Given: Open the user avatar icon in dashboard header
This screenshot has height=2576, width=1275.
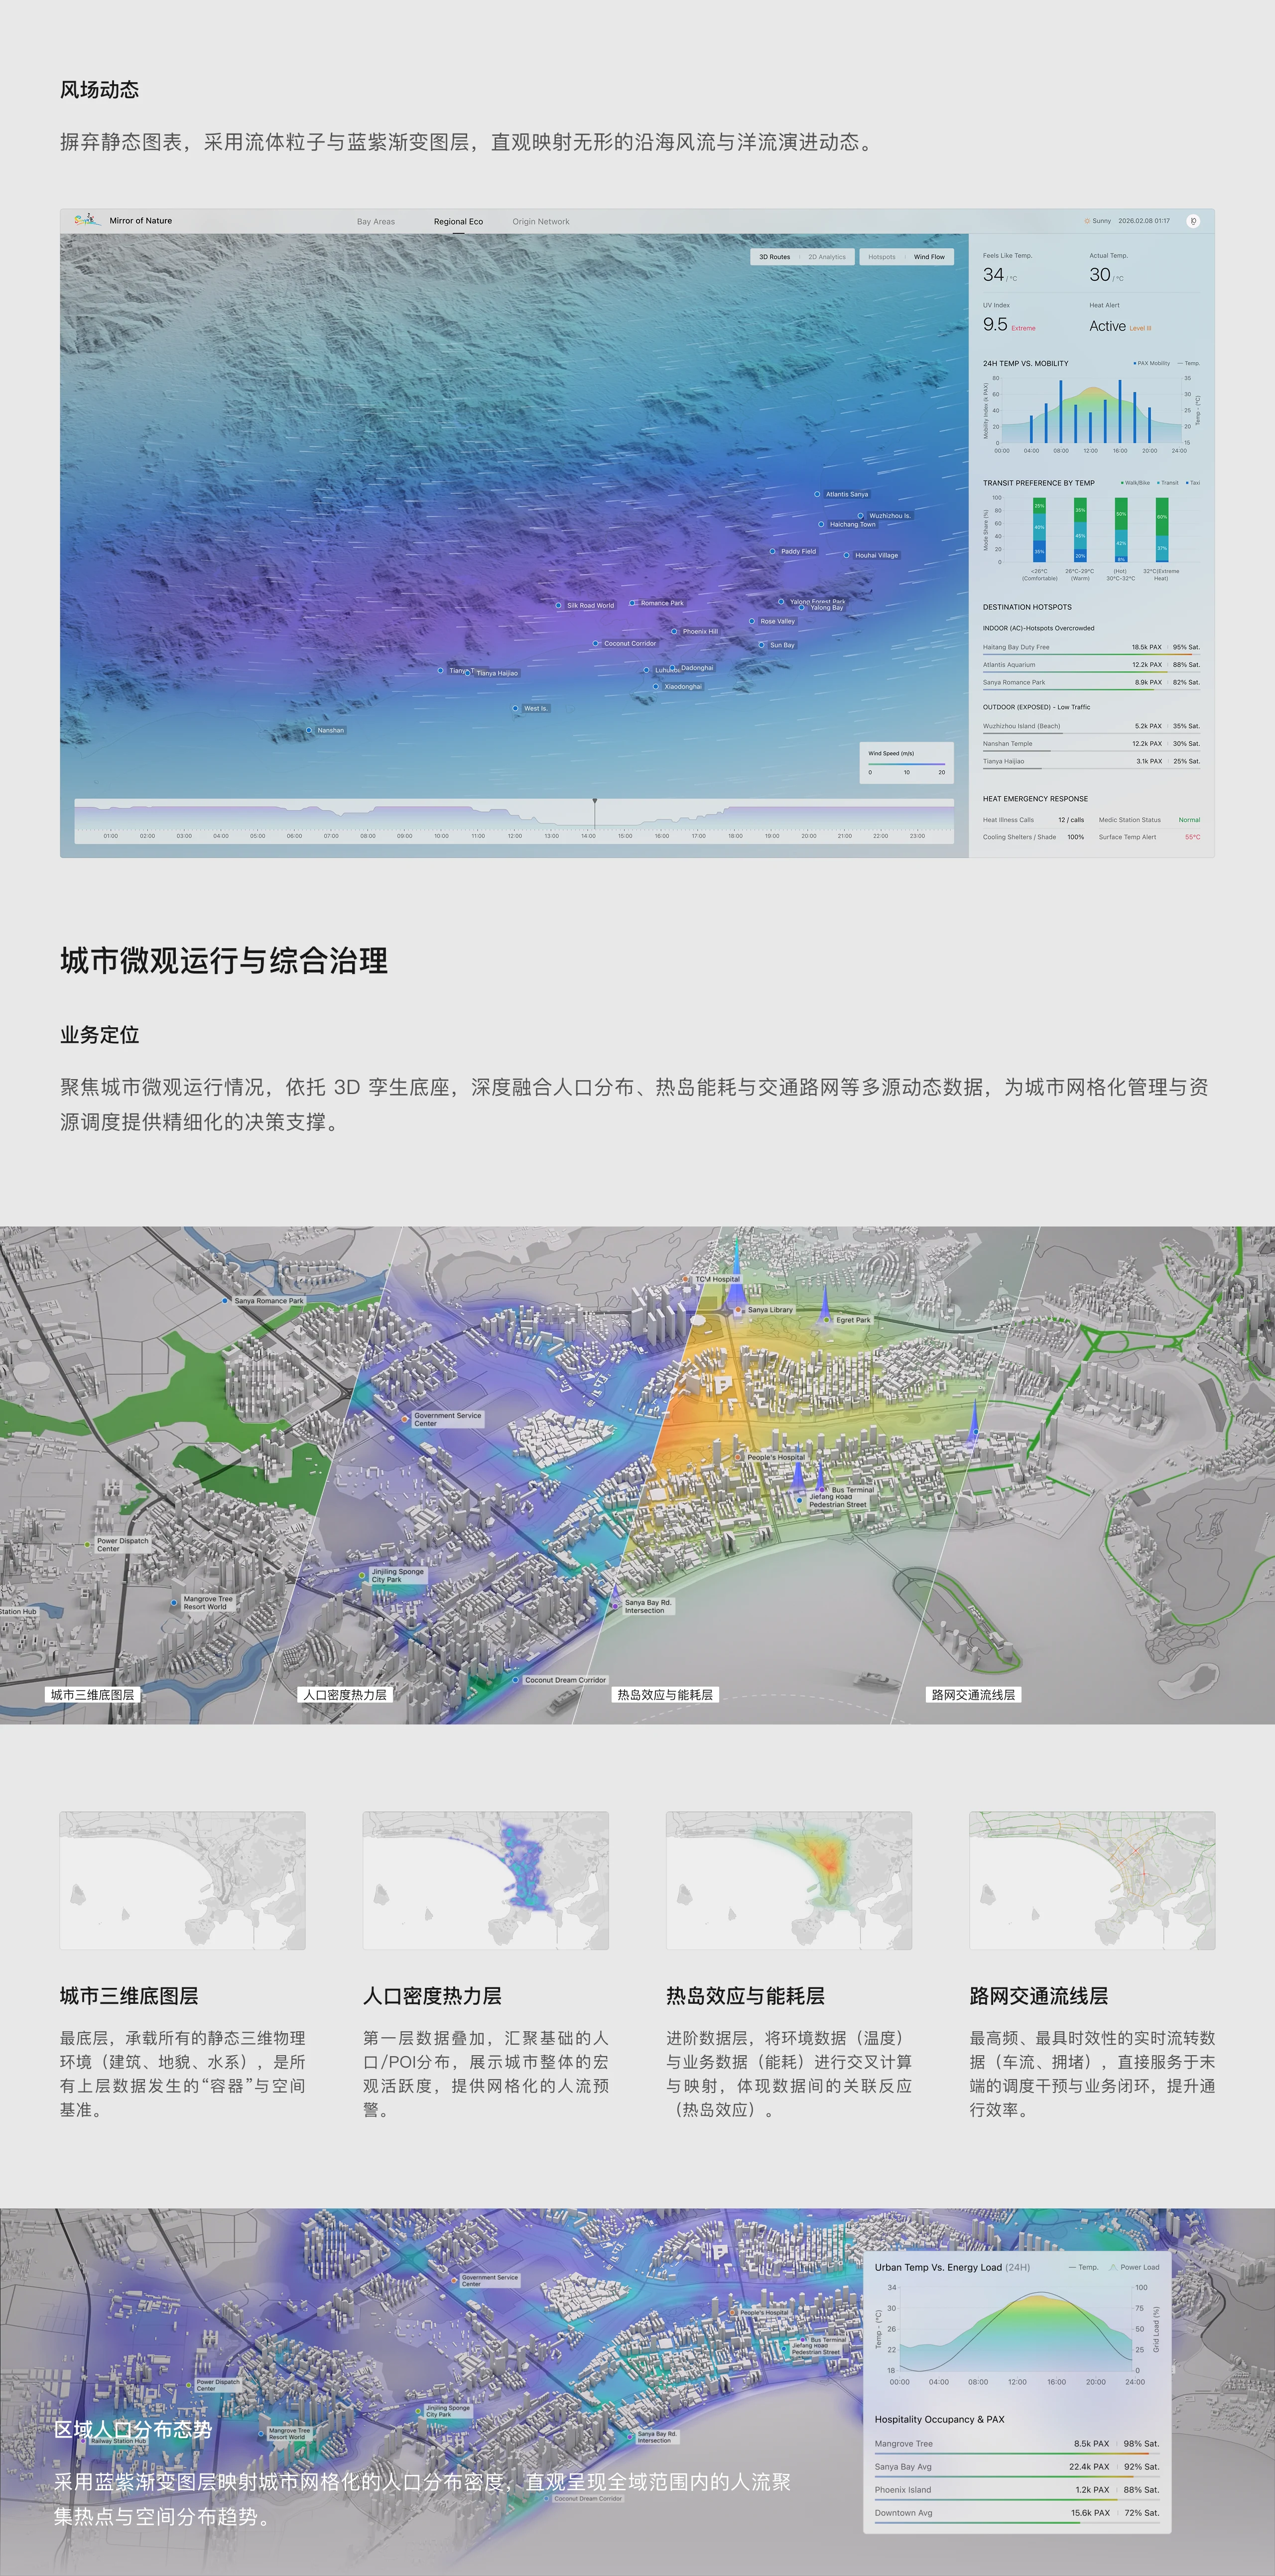Looking at the screenshot, I should tap(1193, 221).
